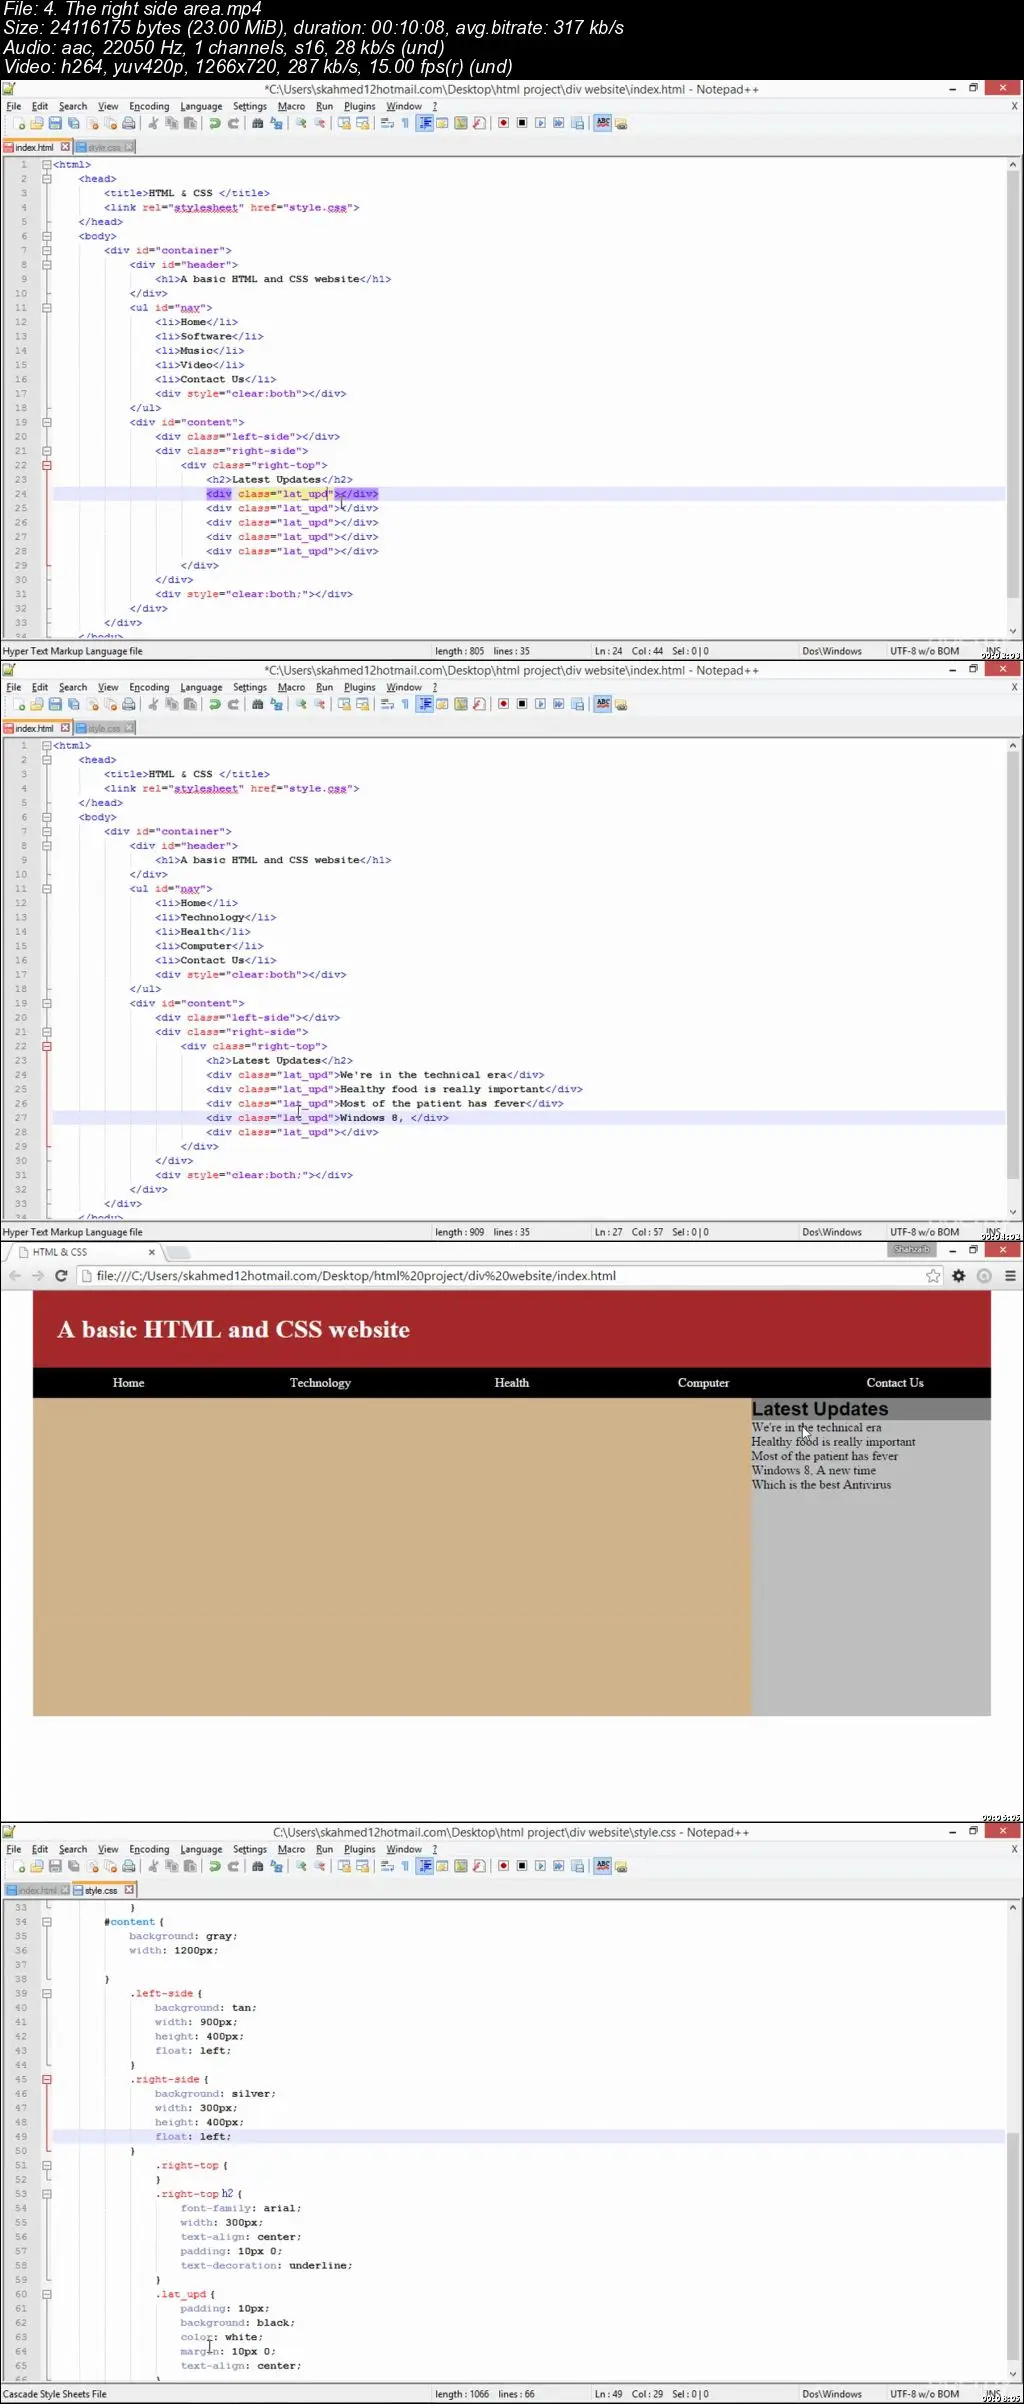Toggle synchronize vertical scrolling in second Notepad++ window
Image resolution: width=1024 pixels, height=2404 pixels.
point(344,705)
